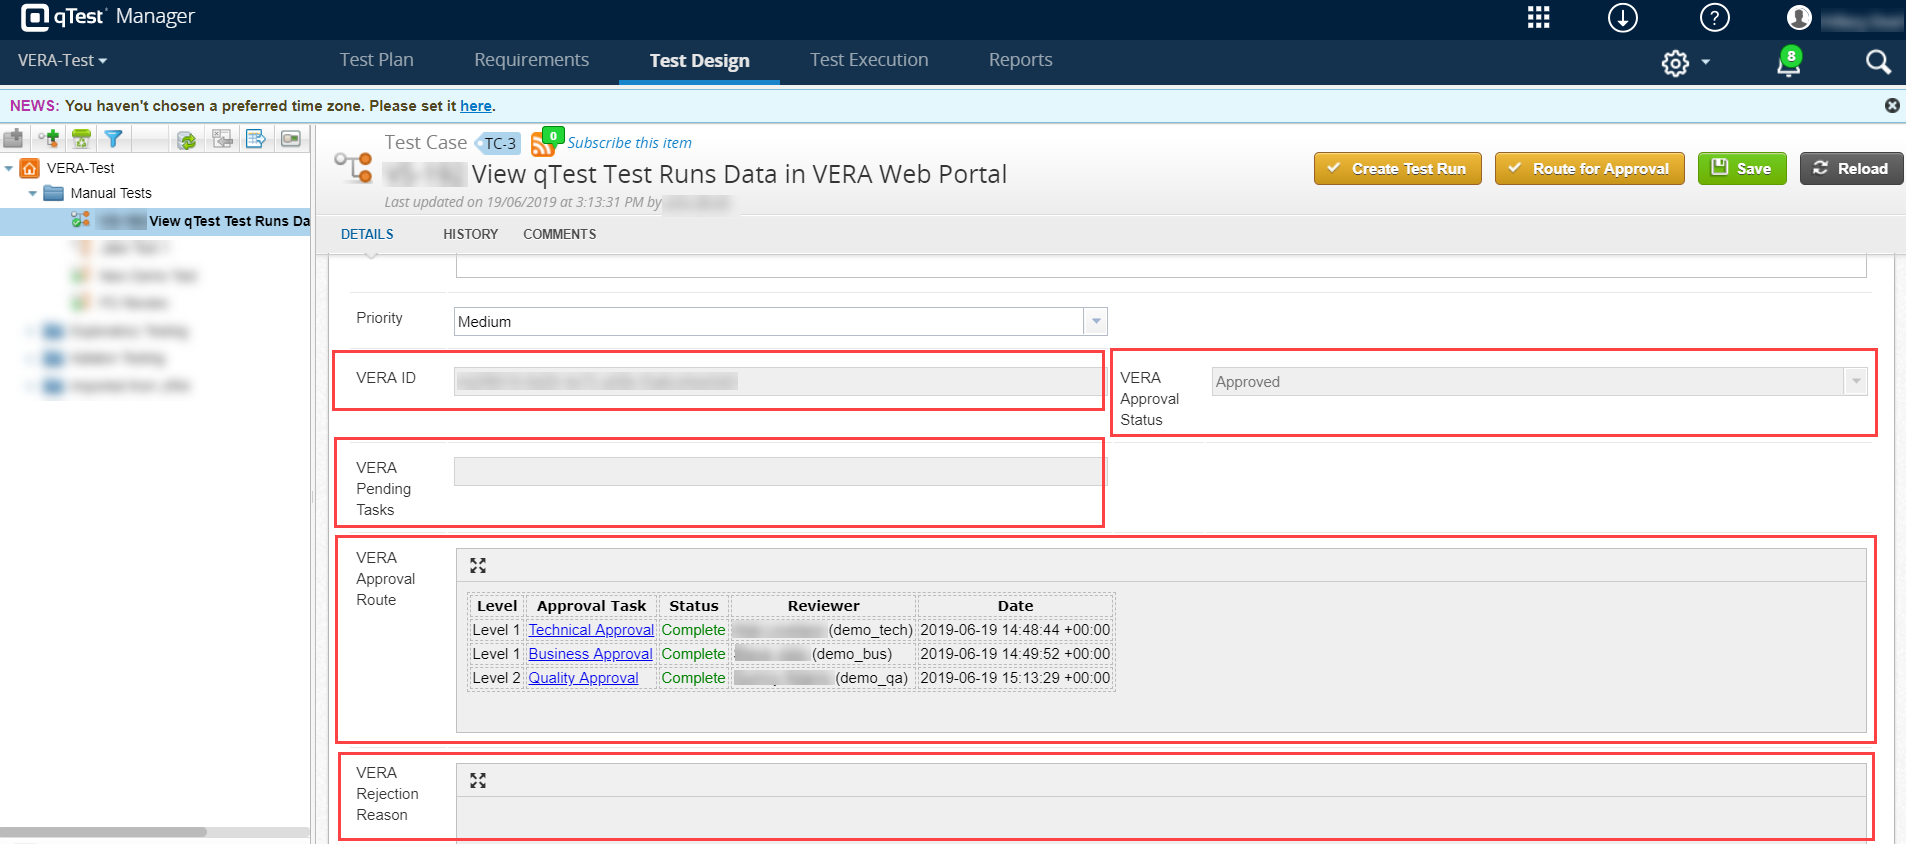Toggle the switch icon in tree toolbar
1906x844 pixels.
(x=291, y=139)
